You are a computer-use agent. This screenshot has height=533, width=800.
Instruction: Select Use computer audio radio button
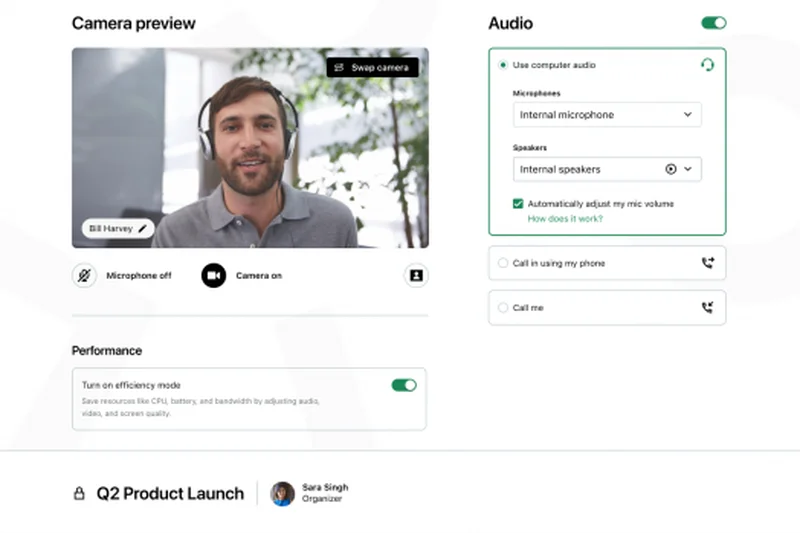pos(503,65)
